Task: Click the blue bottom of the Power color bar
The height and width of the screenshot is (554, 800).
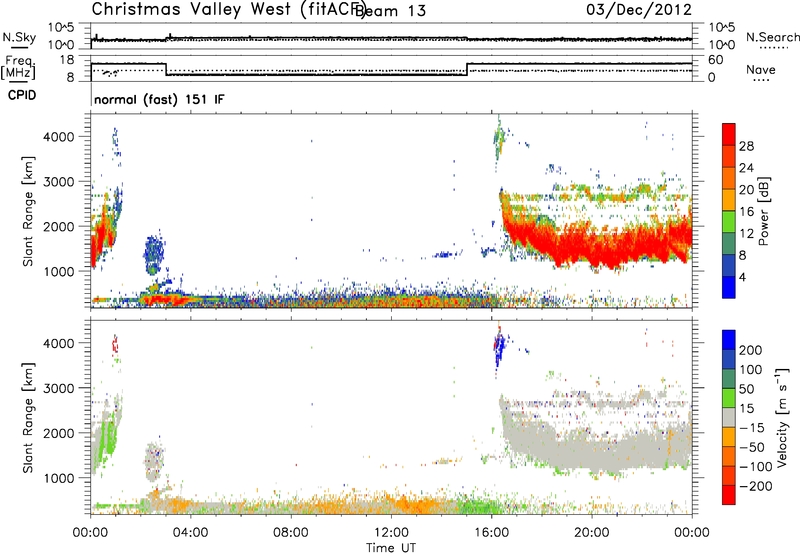Action: pos(729,287)
